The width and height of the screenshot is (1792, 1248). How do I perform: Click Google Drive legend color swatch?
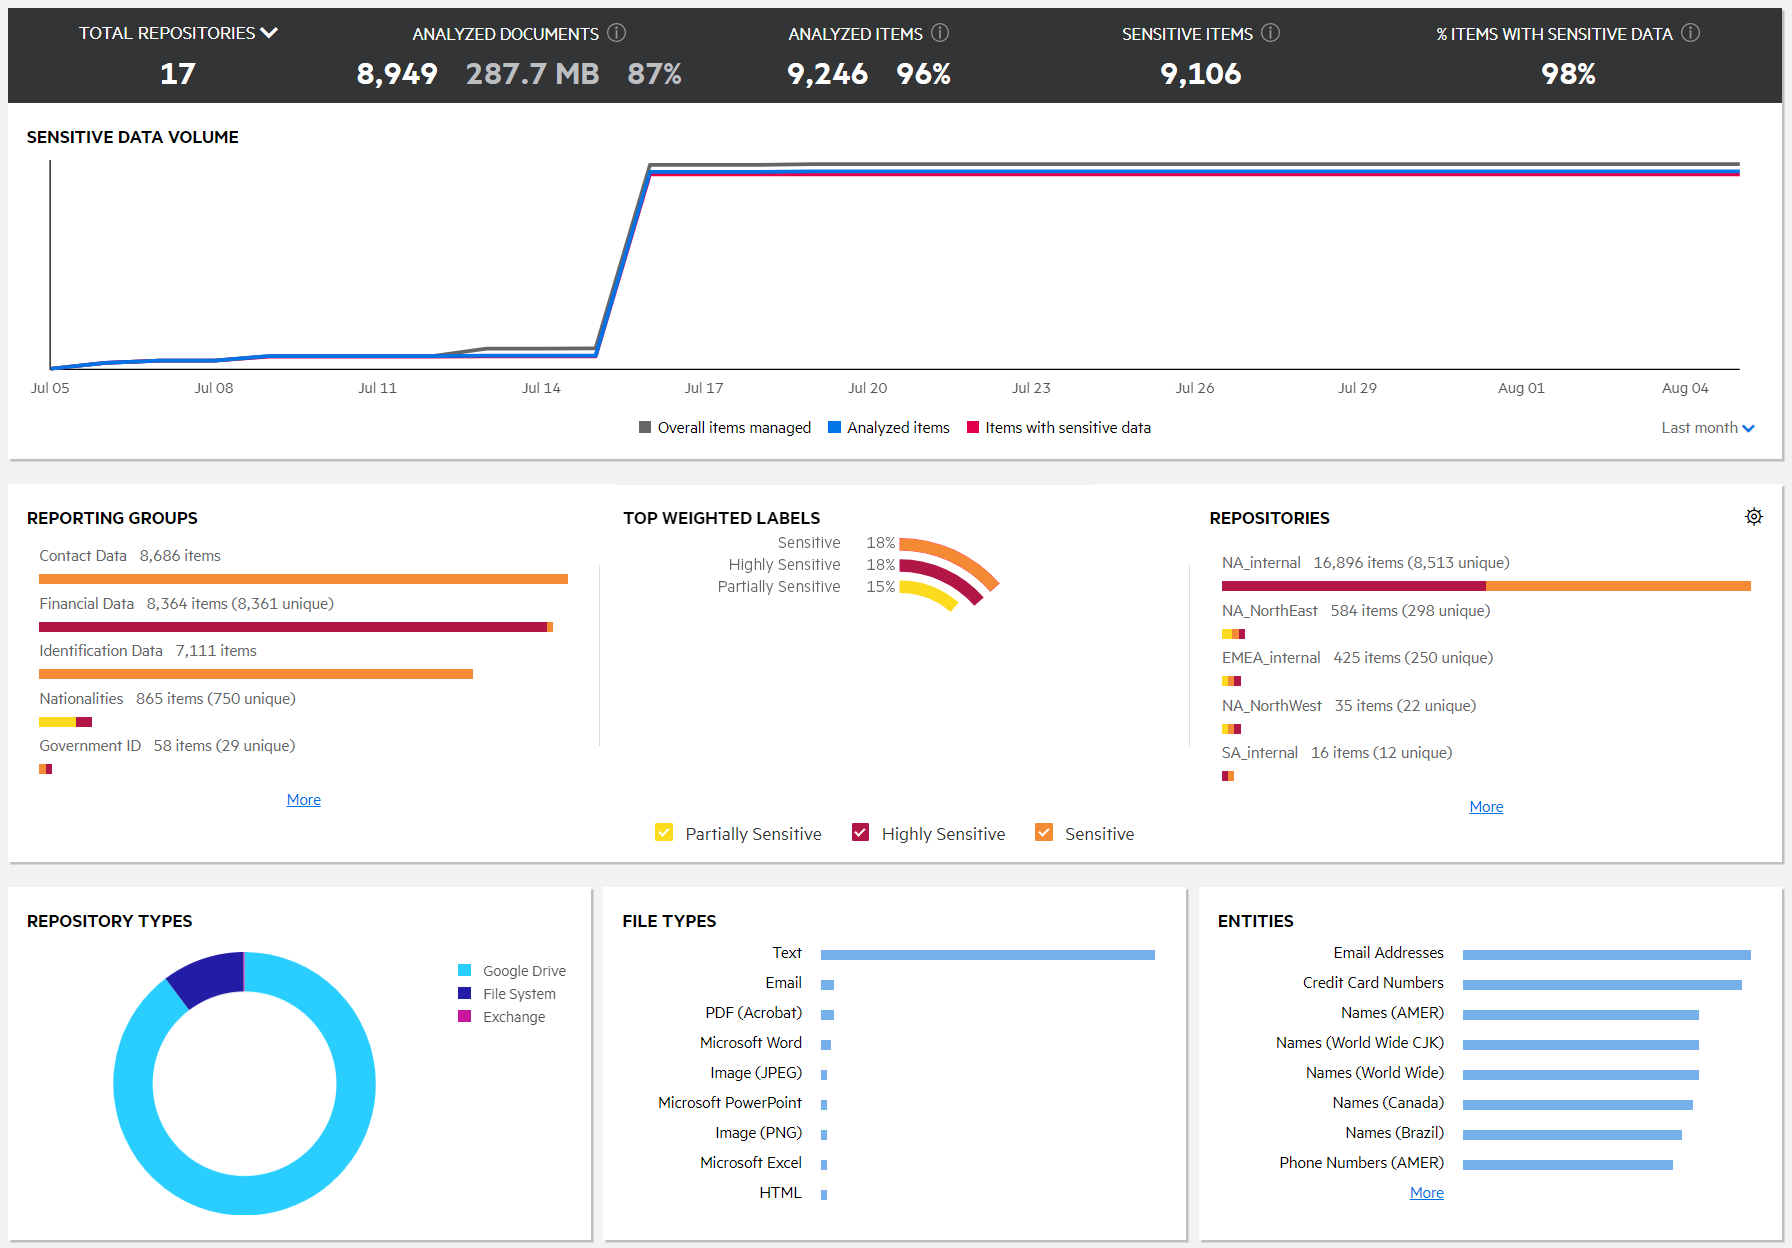[465, 970]
